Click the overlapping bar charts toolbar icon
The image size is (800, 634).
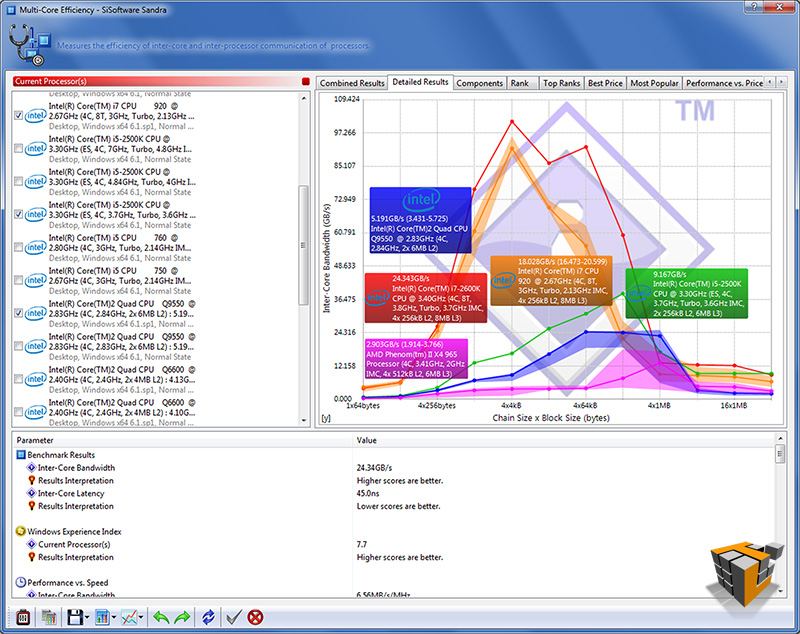(49, 617)
